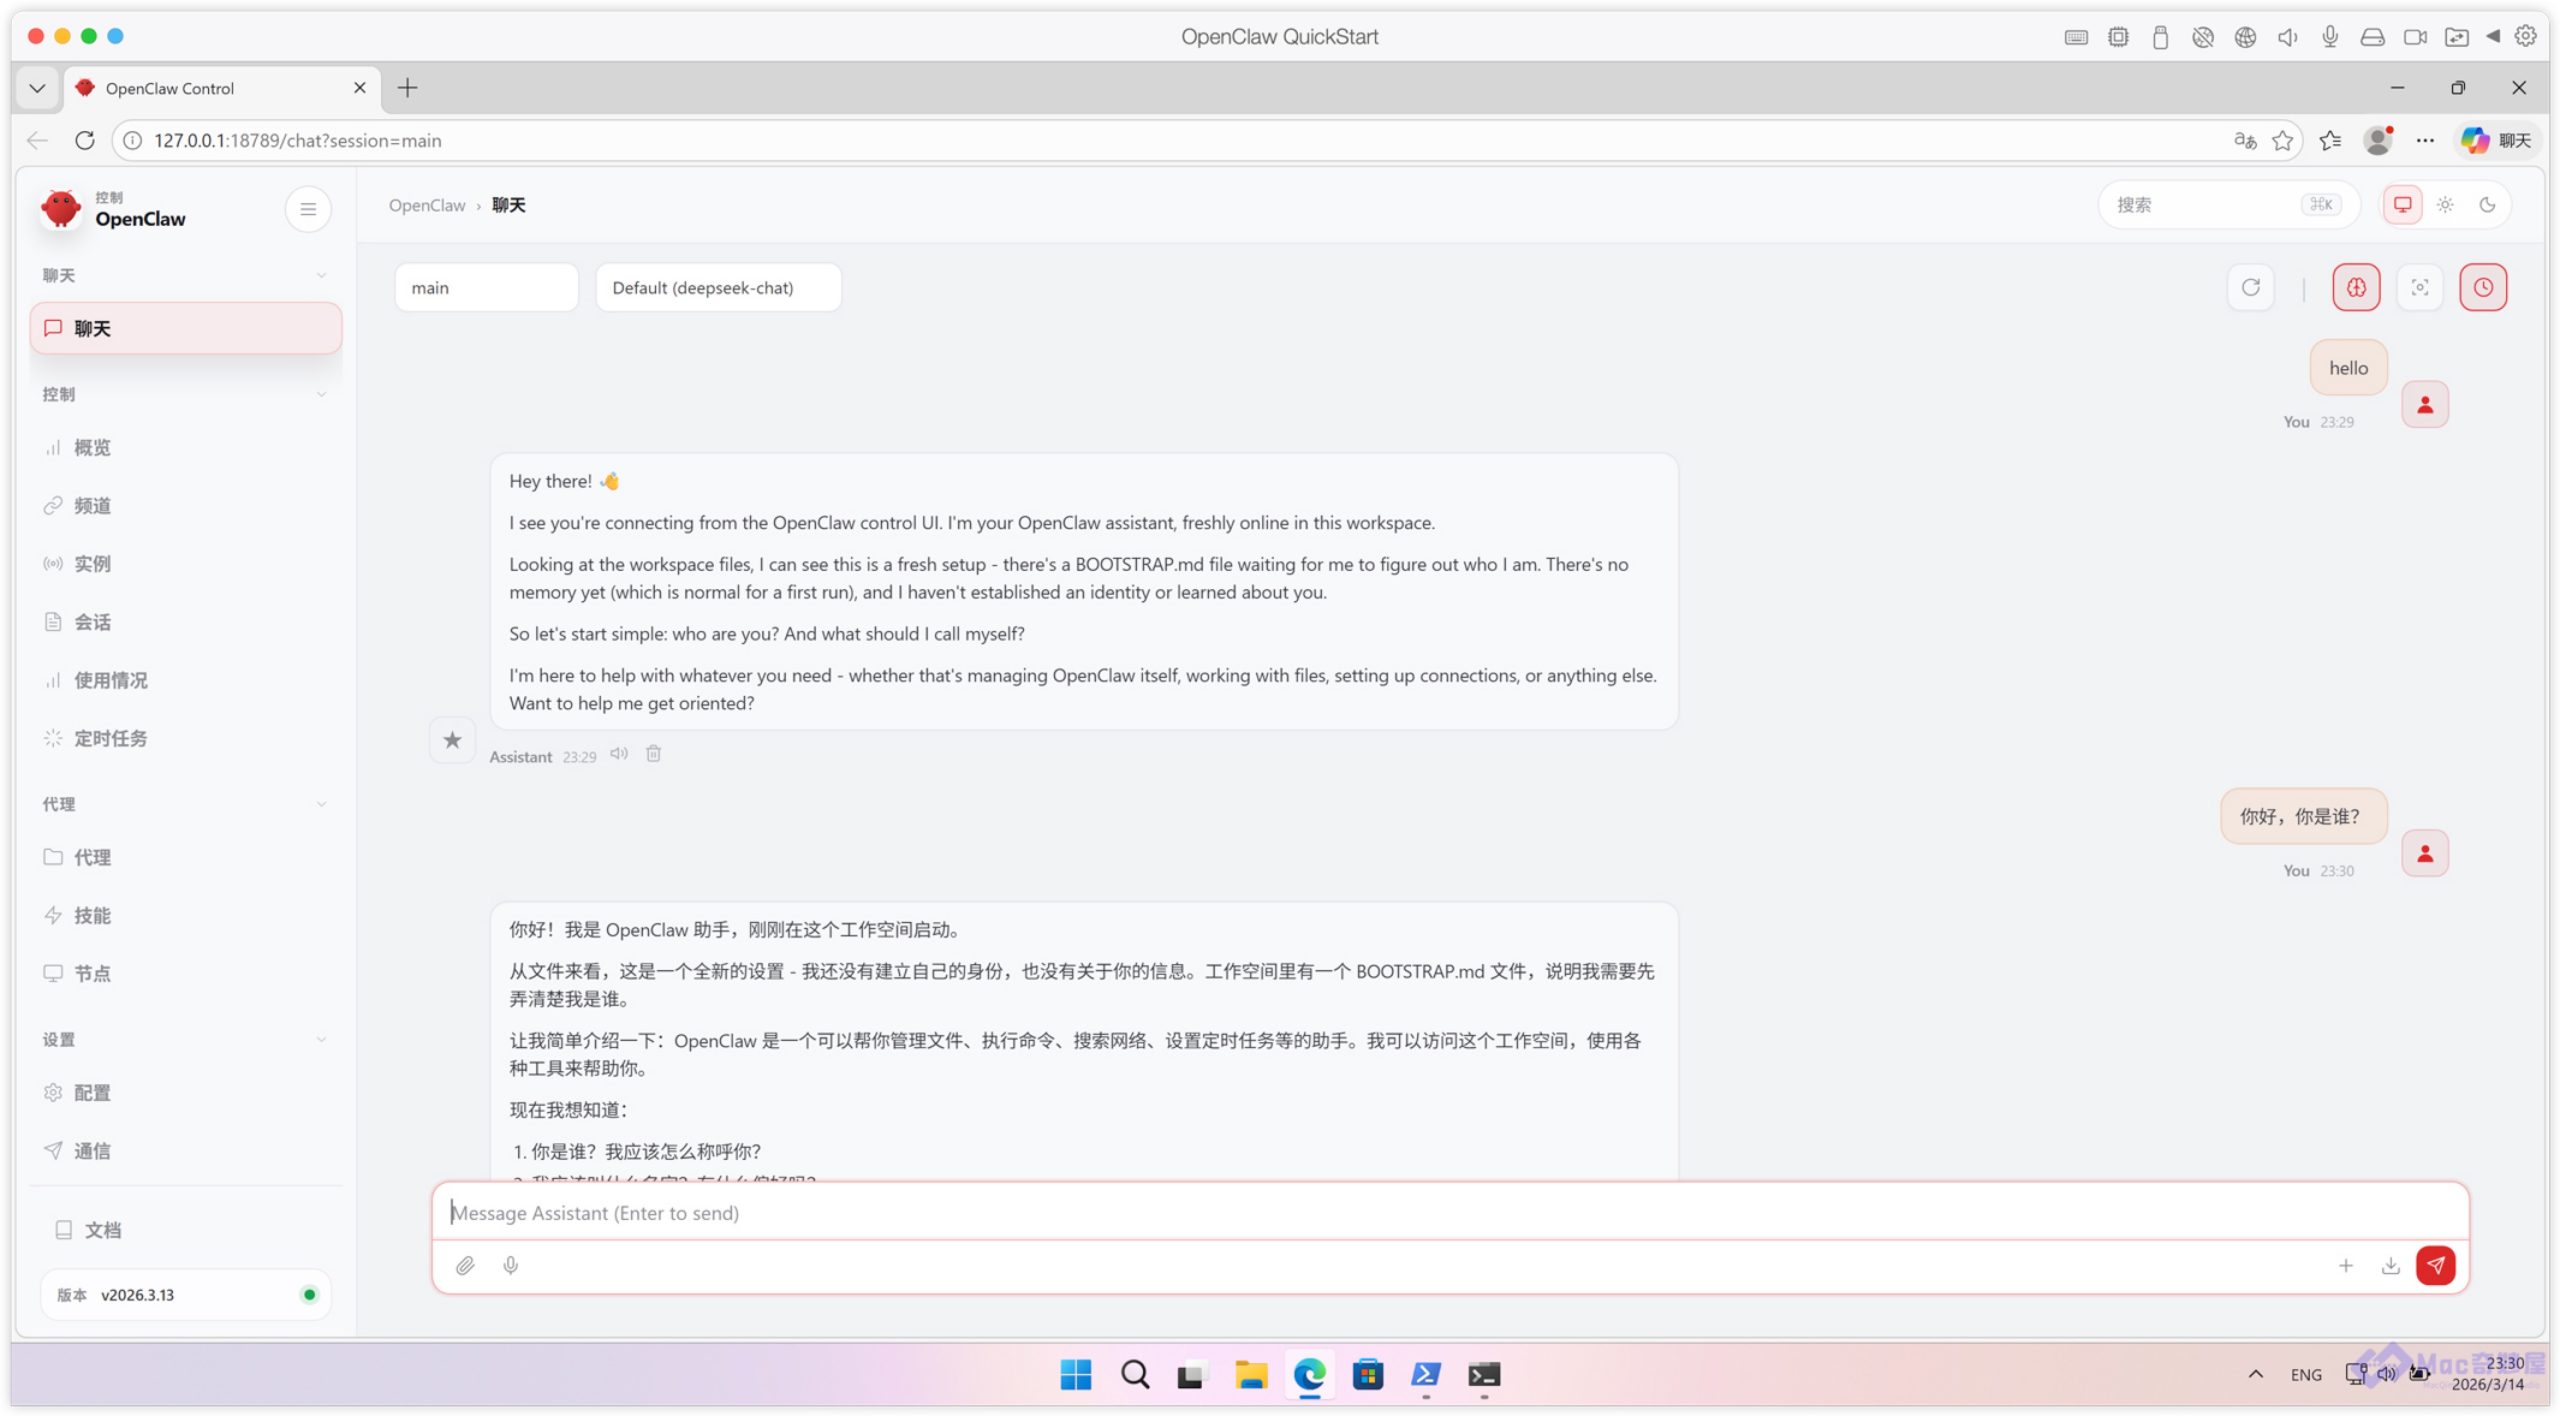2560x1416 pixels.
Task: Click the microphone voice input icon
Action: [511, 1266]
